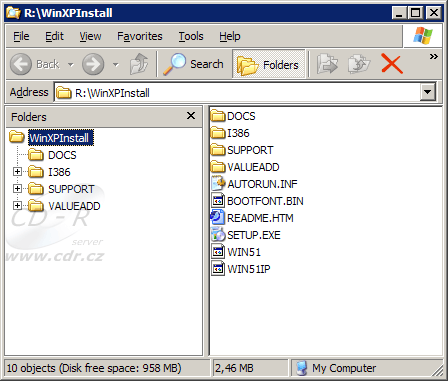The width and height of the screenshot is (448, 381).
Task: Click the SETUP.EXE file name
Action: (254, 235)
